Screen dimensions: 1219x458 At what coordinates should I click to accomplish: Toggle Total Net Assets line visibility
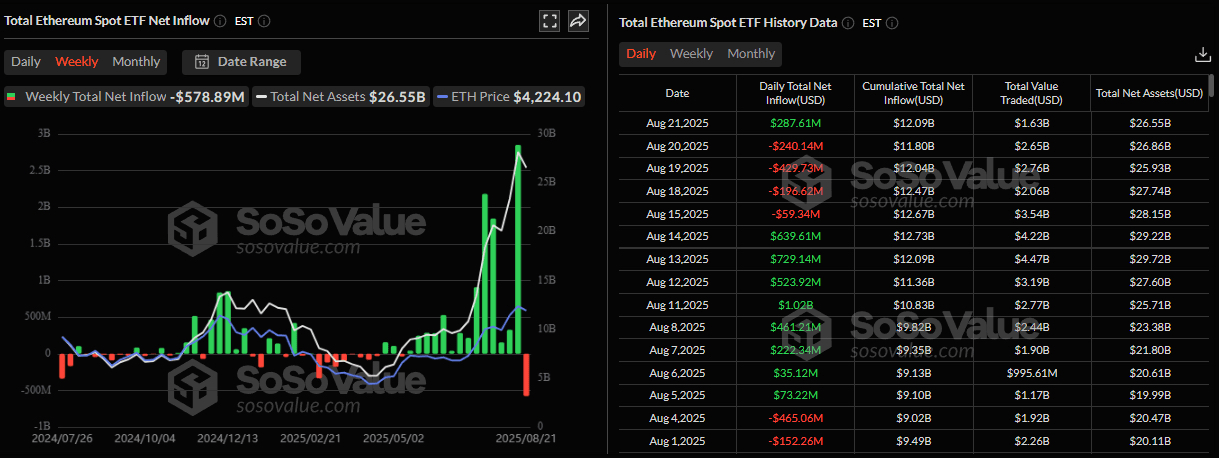click(x=341, y=97)
